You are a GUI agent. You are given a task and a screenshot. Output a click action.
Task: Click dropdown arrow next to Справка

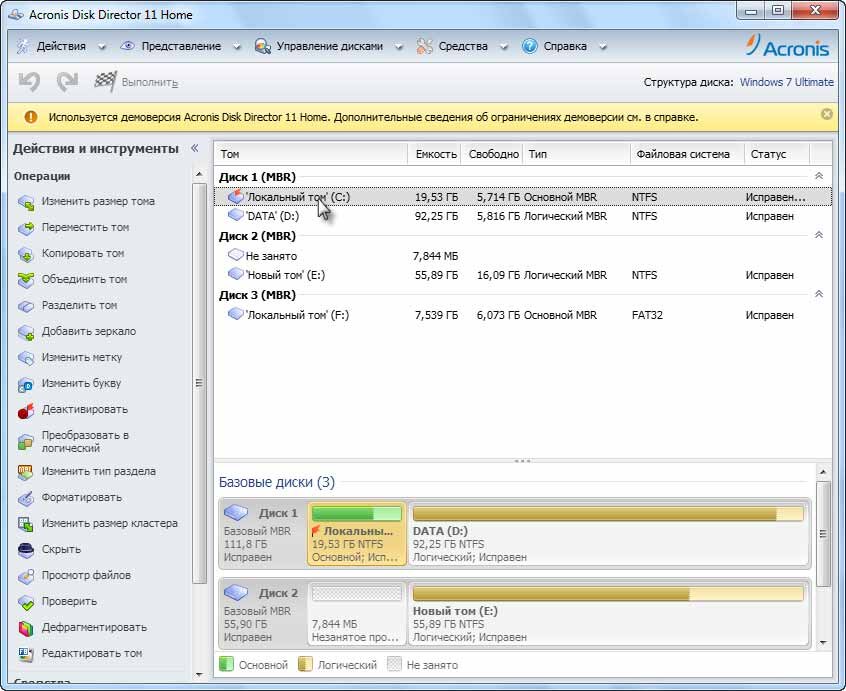[x=603, y=47]
